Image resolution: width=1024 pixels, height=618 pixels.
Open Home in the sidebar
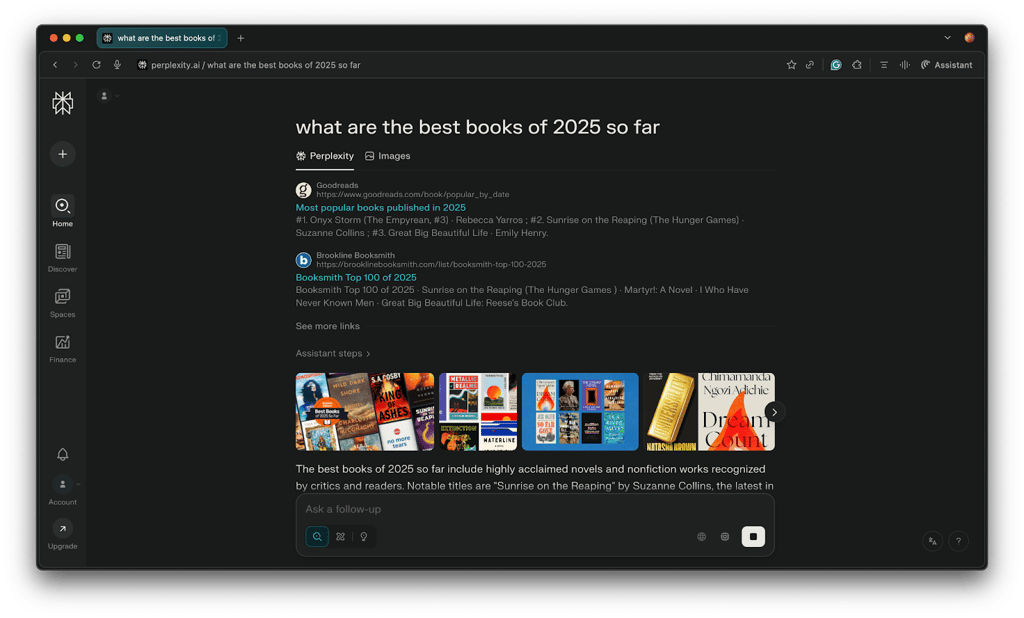(63, 212)
